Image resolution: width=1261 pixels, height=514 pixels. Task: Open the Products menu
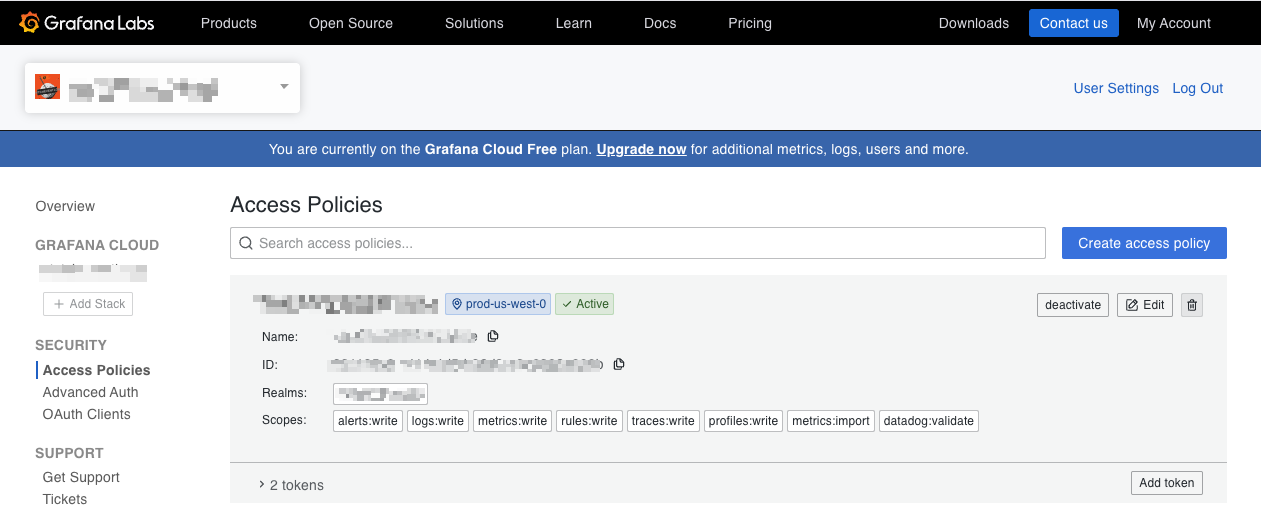[x=229, y=23]
